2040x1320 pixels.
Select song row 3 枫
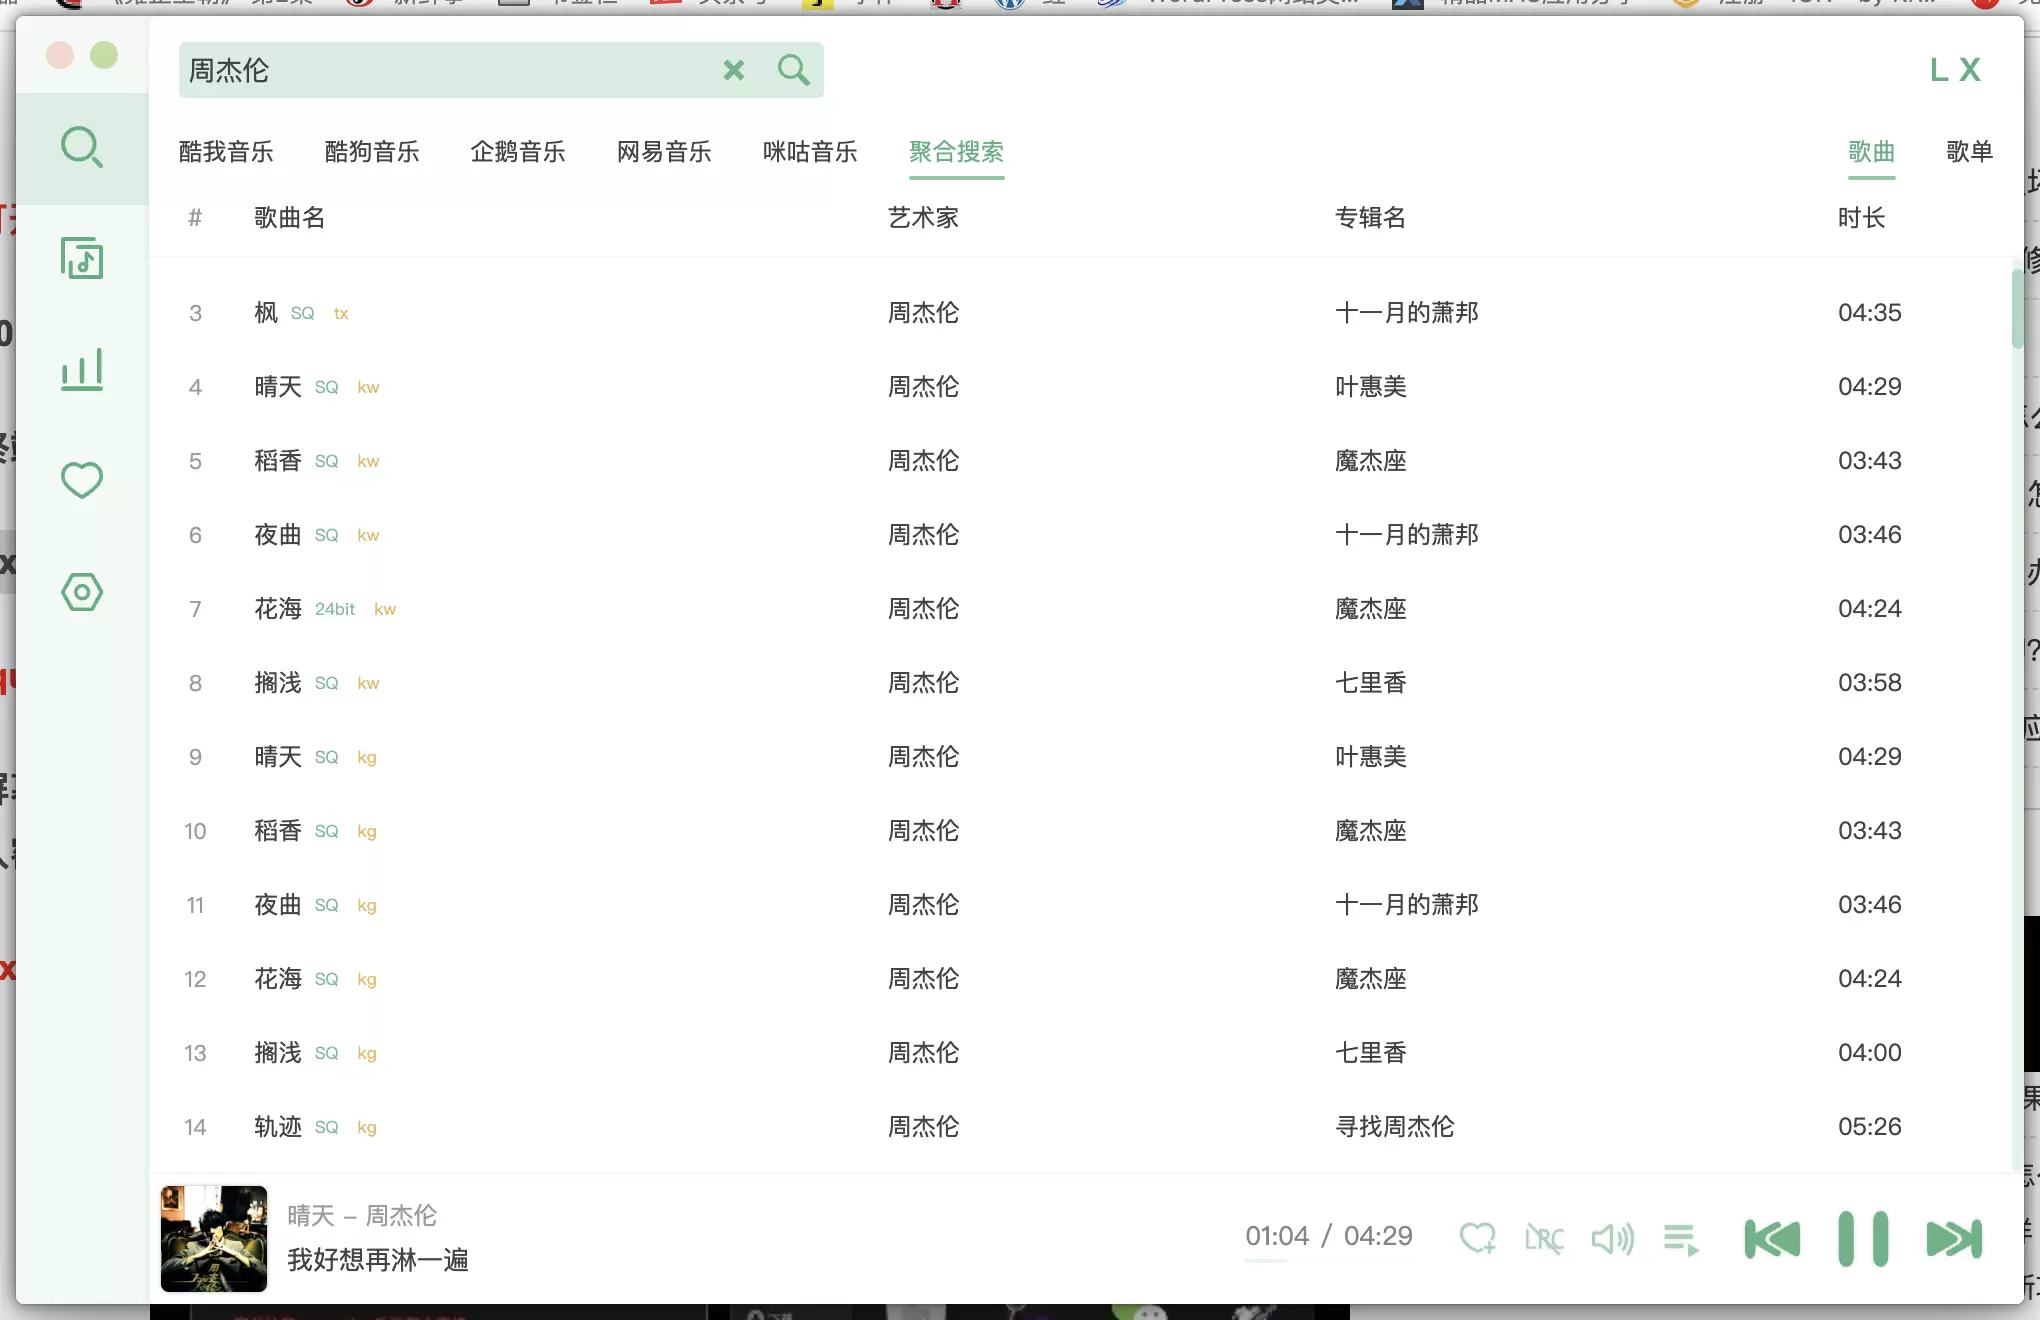pyautogui.click(x=1080, y=313)
